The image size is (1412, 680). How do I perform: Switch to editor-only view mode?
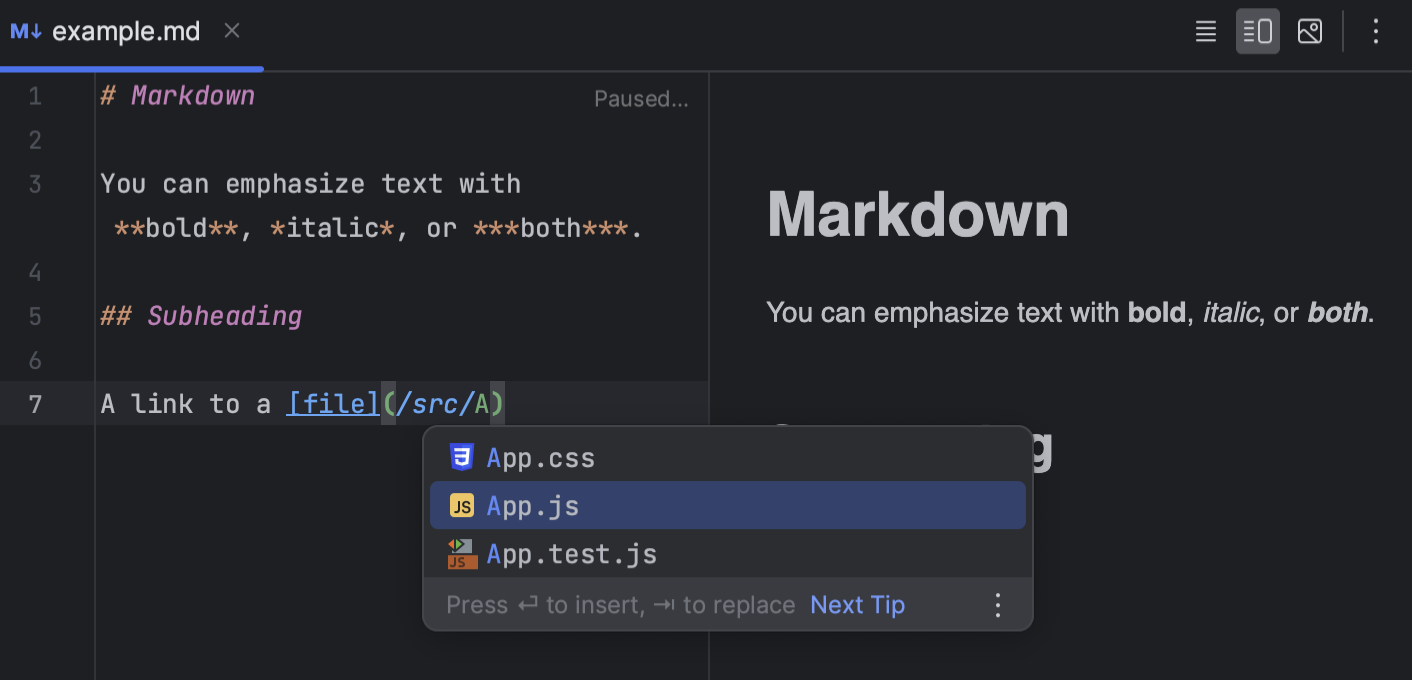click(1205, 31)
